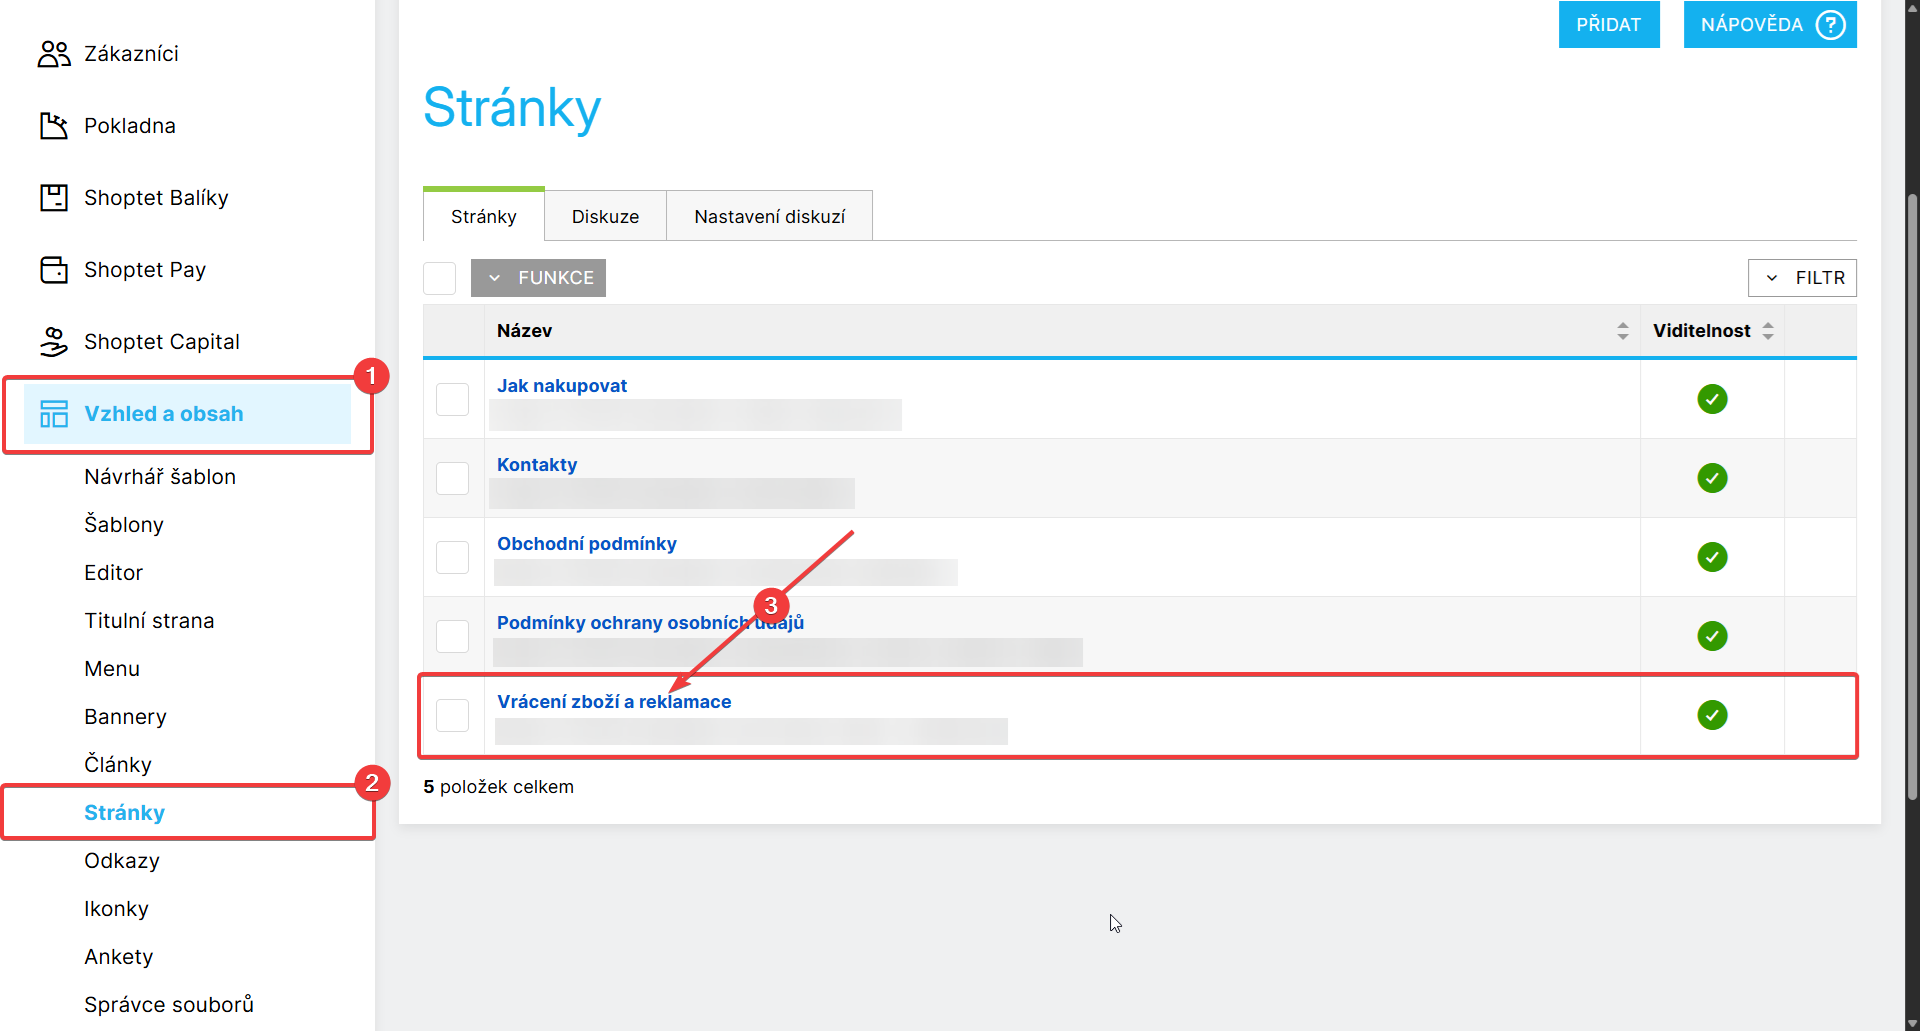The height and width of the screenshot is (1031, 1920).
Task: Click the Shoptet Pay wallet icon
Action: click(x=54, y=270)
